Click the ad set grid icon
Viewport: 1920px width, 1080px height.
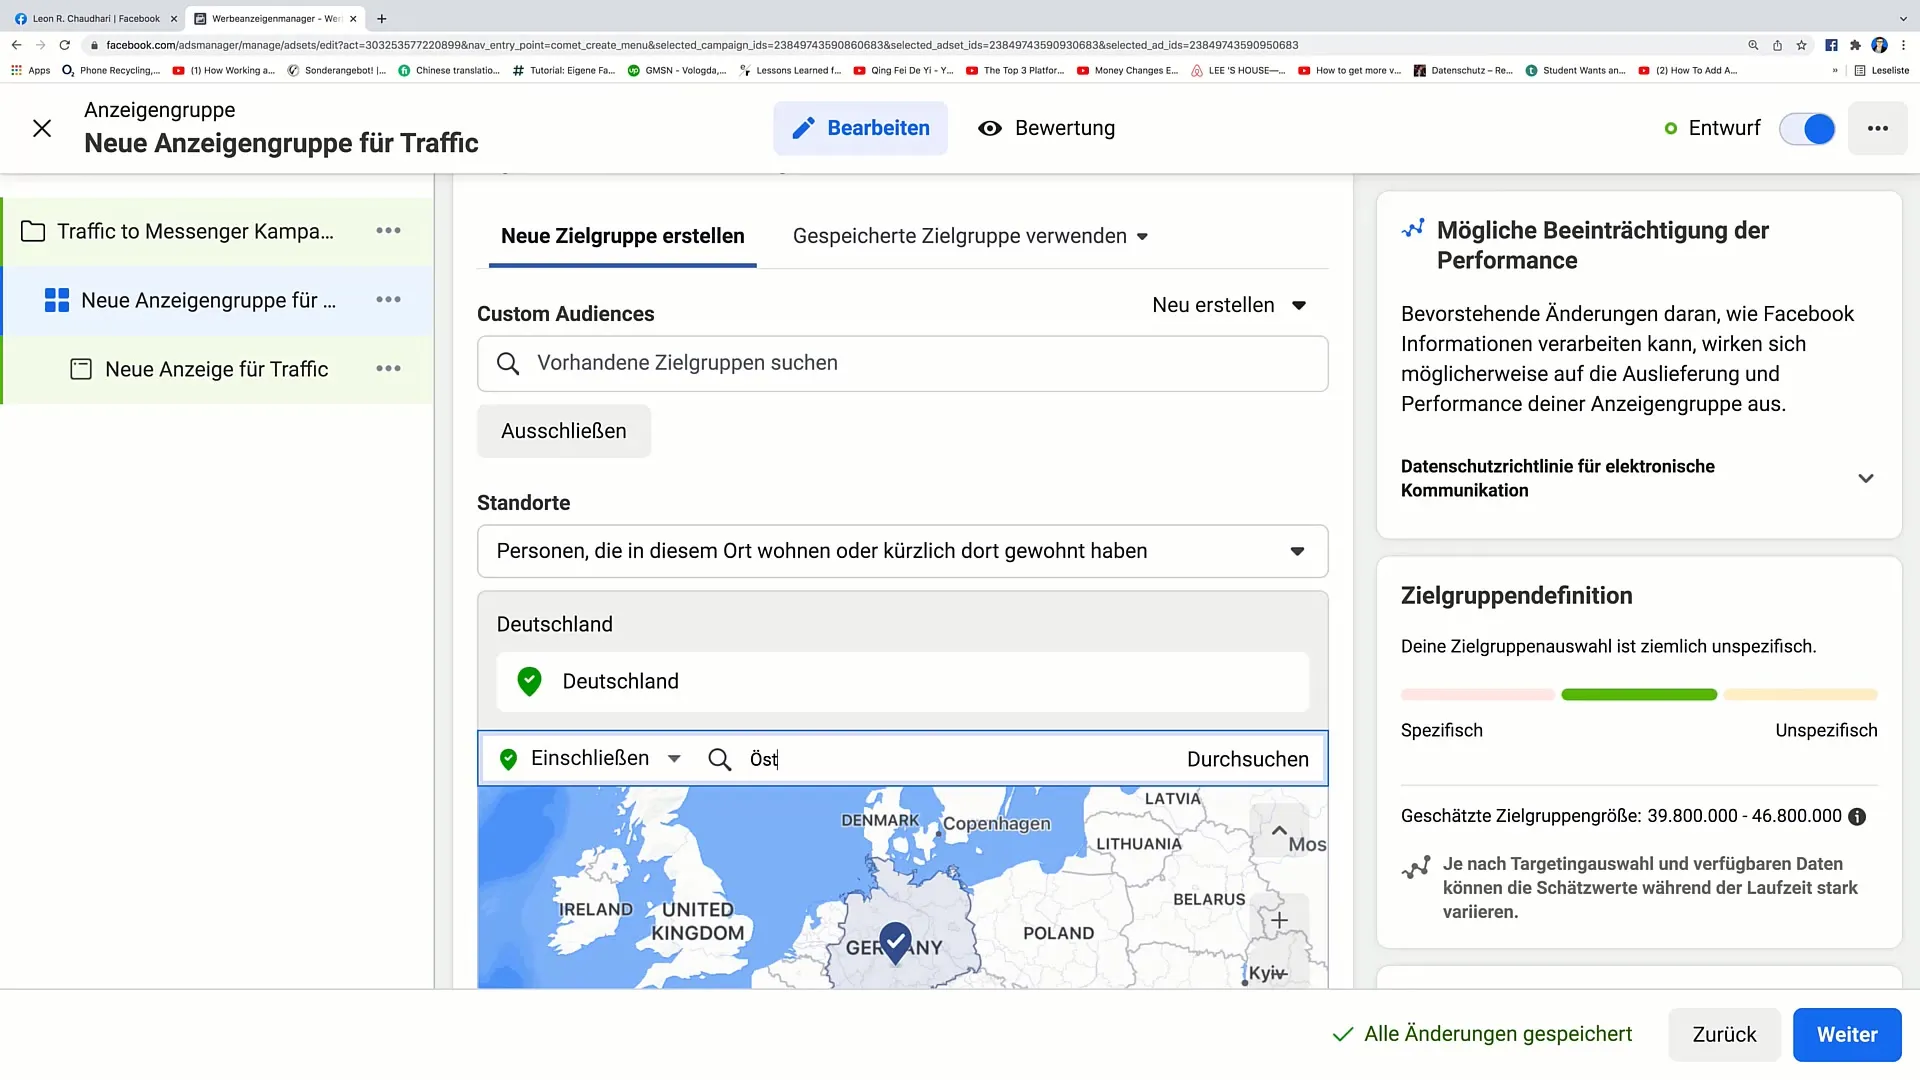click(x=57, y=300)
